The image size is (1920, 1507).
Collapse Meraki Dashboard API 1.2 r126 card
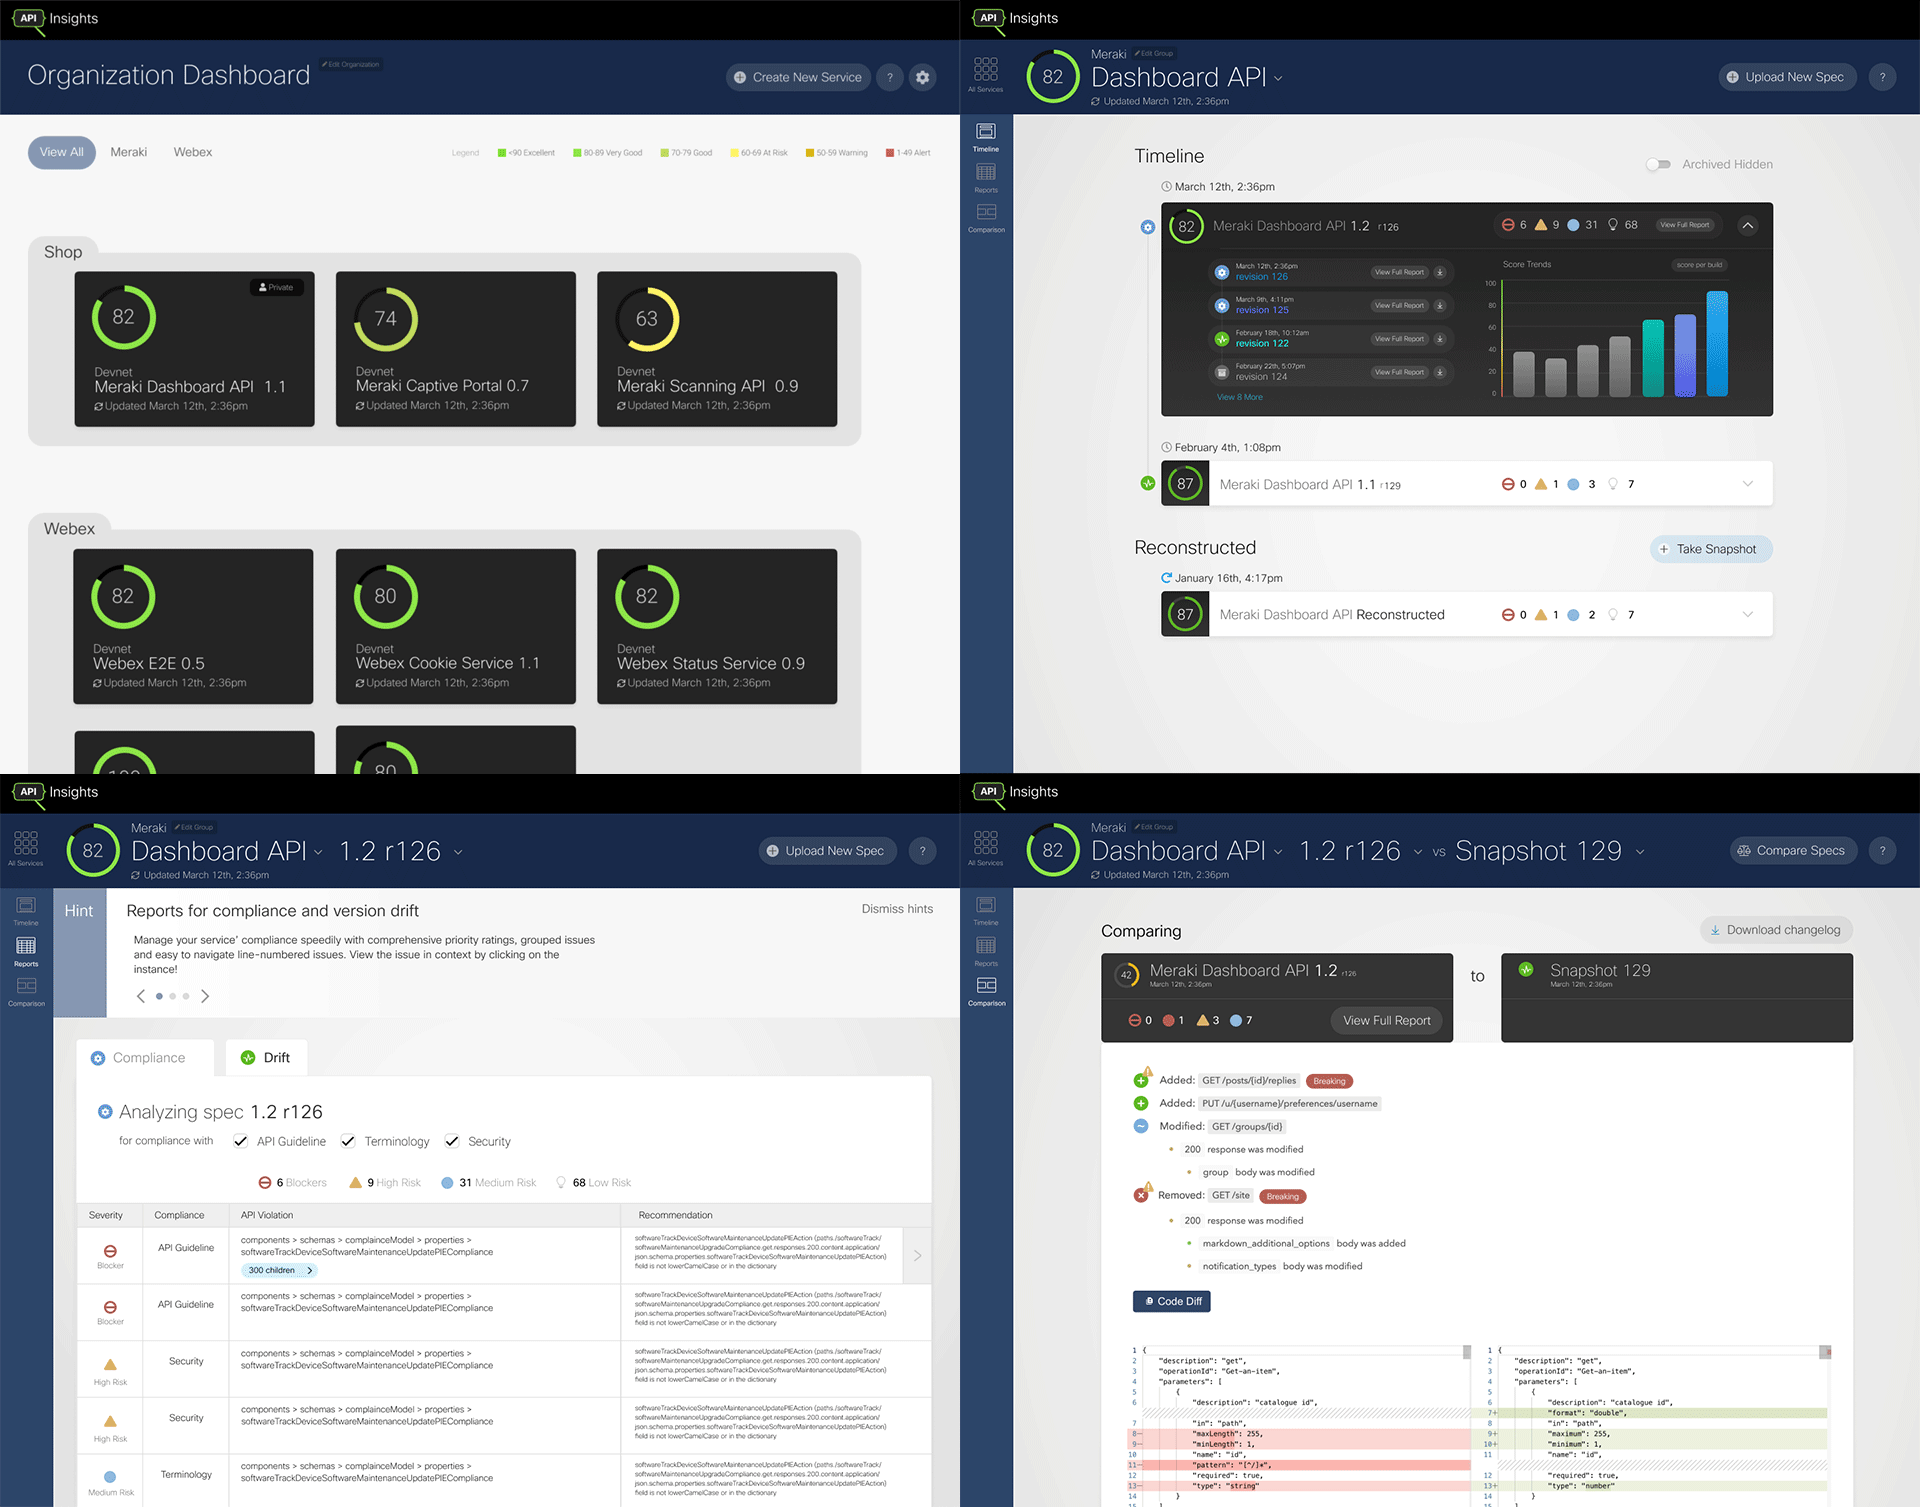(x=1748, y=225)
